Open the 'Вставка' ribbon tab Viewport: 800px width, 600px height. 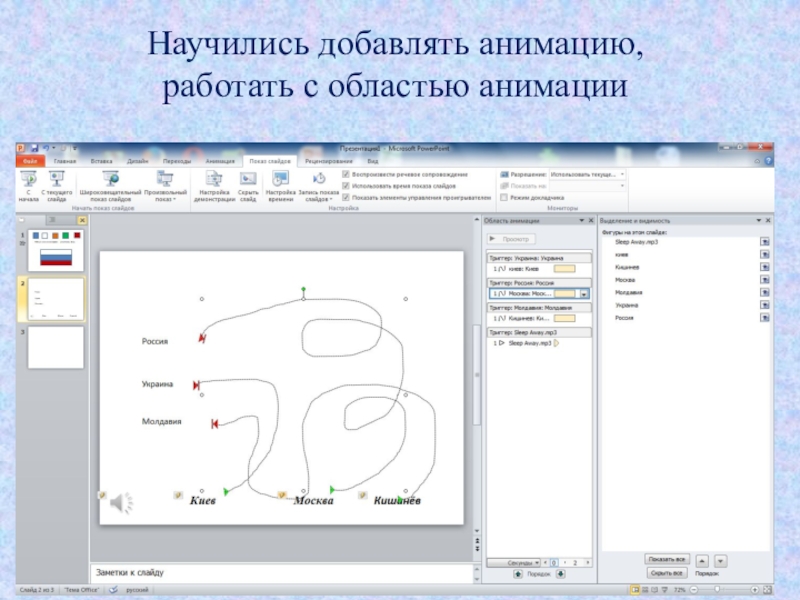pos(101,160)
